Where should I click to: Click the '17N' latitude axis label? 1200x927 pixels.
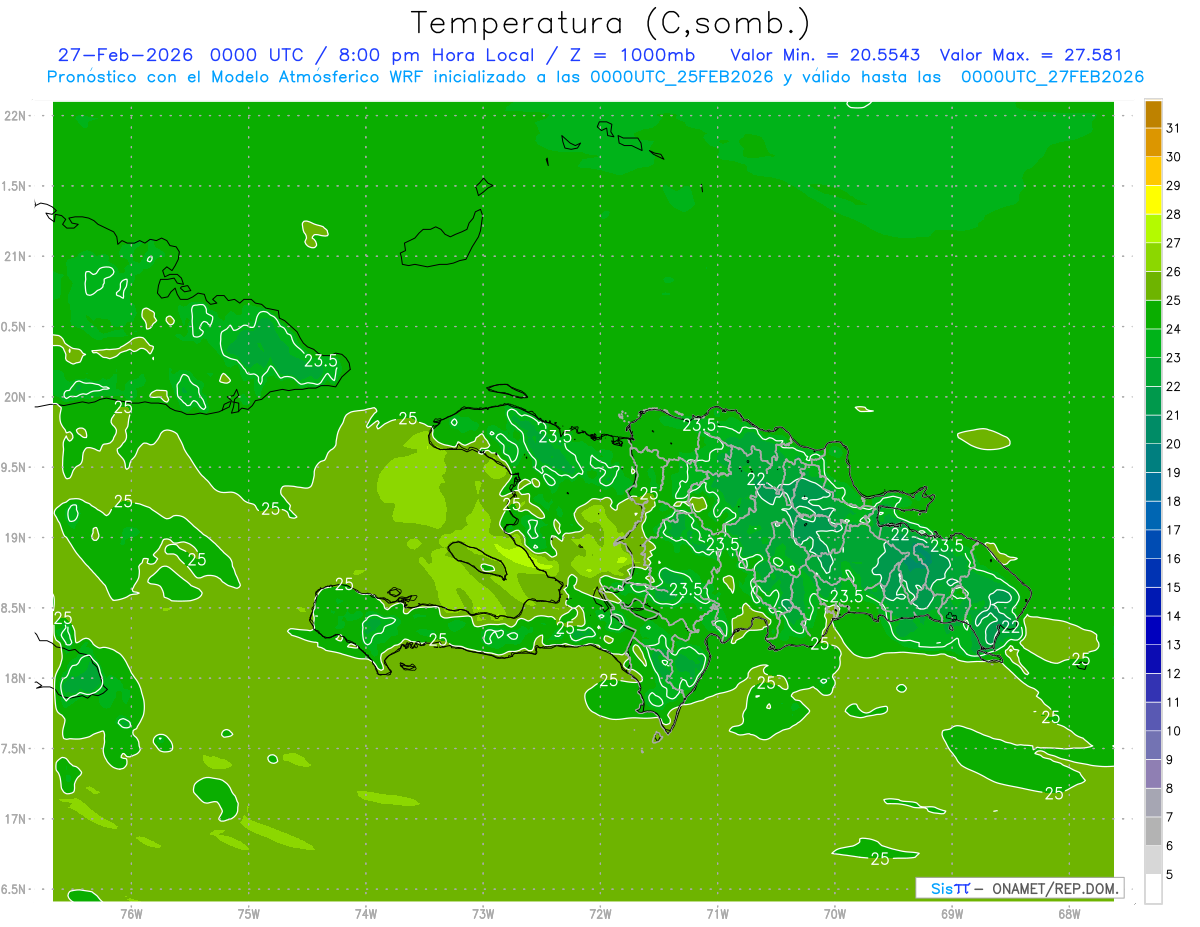[16, 819]
